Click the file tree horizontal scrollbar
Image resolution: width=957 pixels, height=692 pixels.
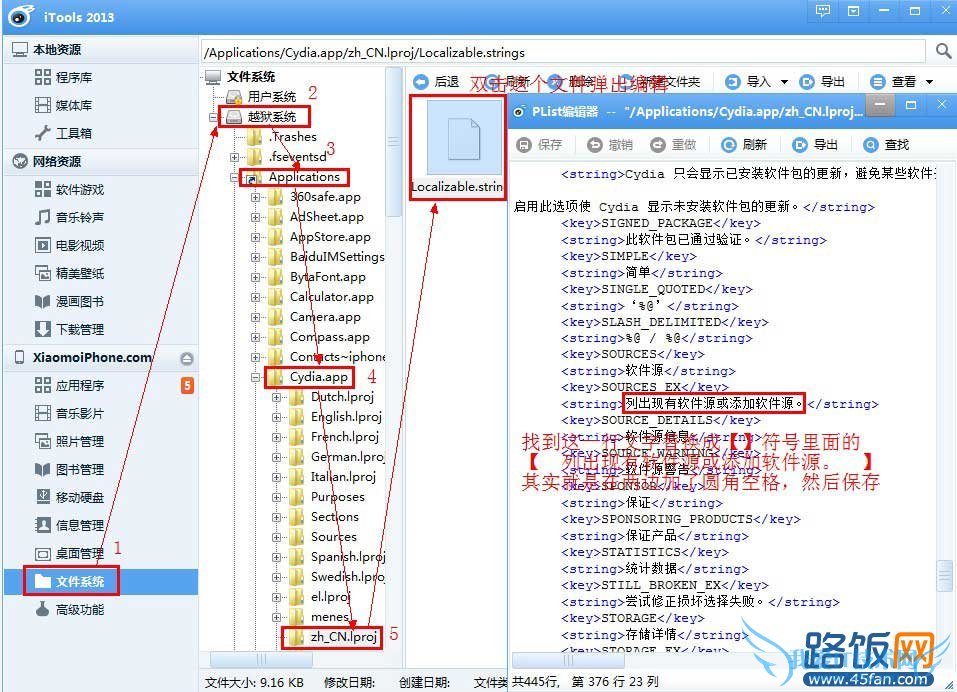tap(261, 660)
